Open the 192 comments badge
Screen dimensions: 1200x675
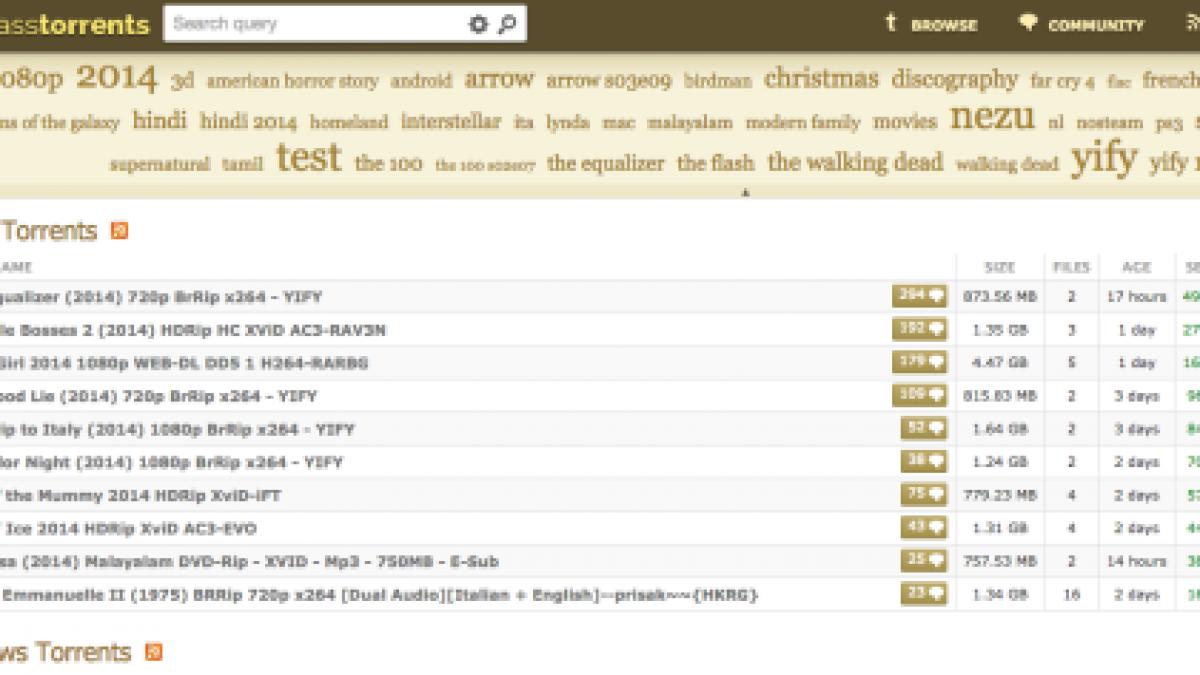click(x=919, y=329)
